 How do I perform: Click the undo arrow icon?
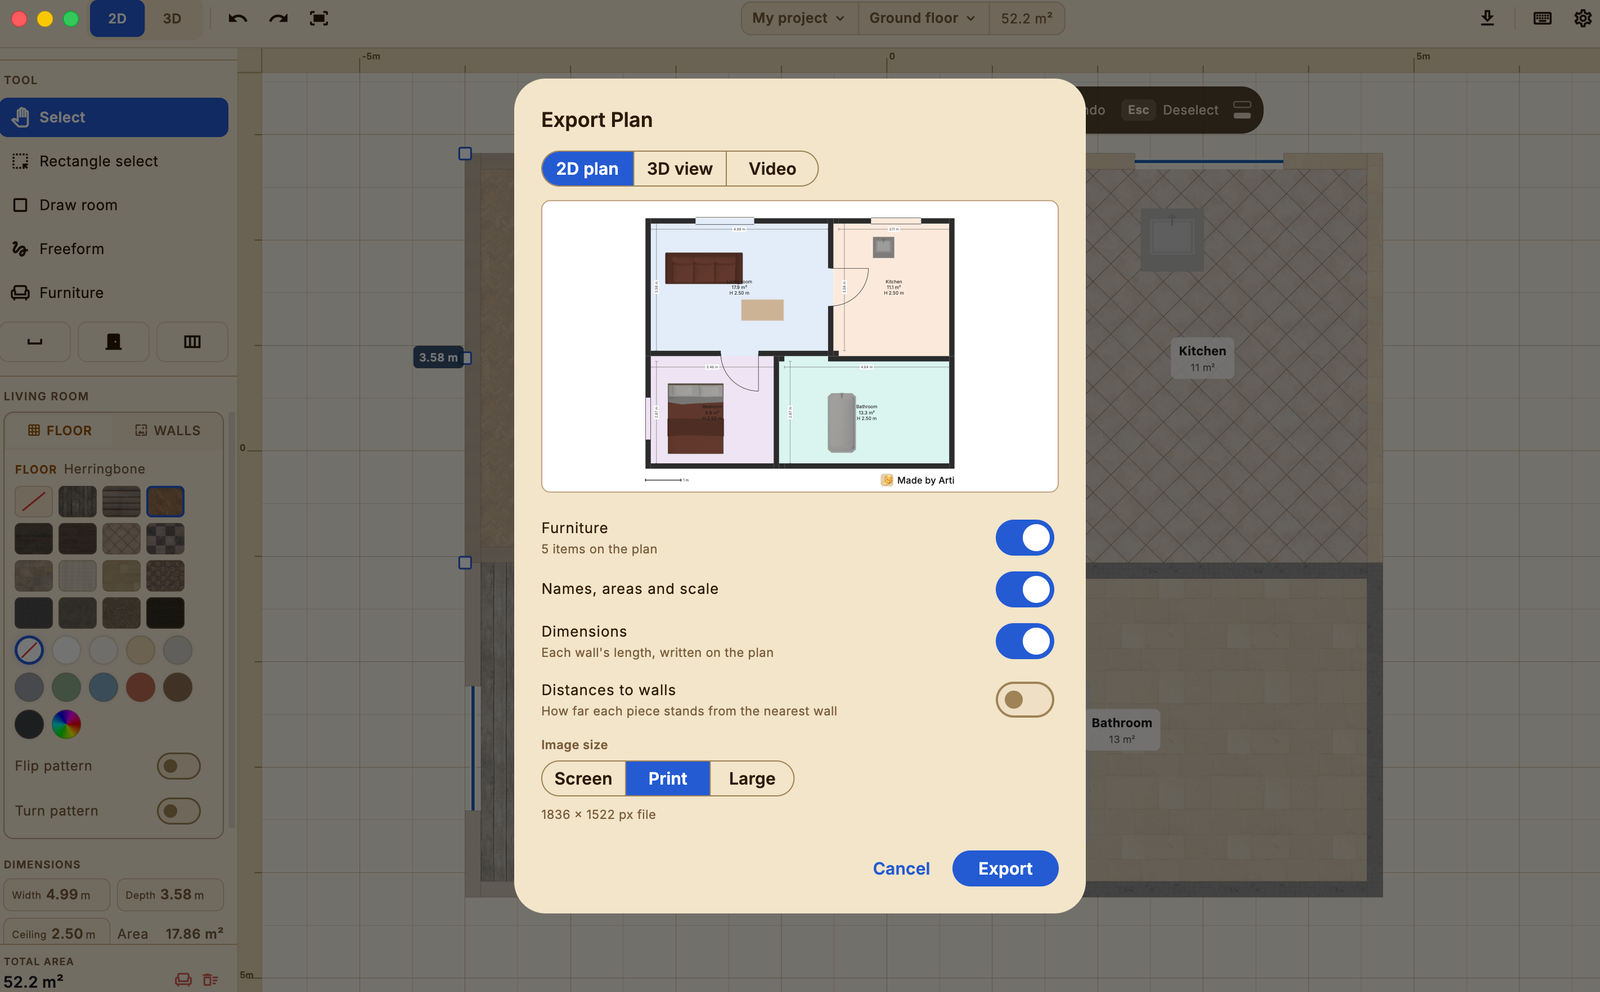click(x=237, y=18)
